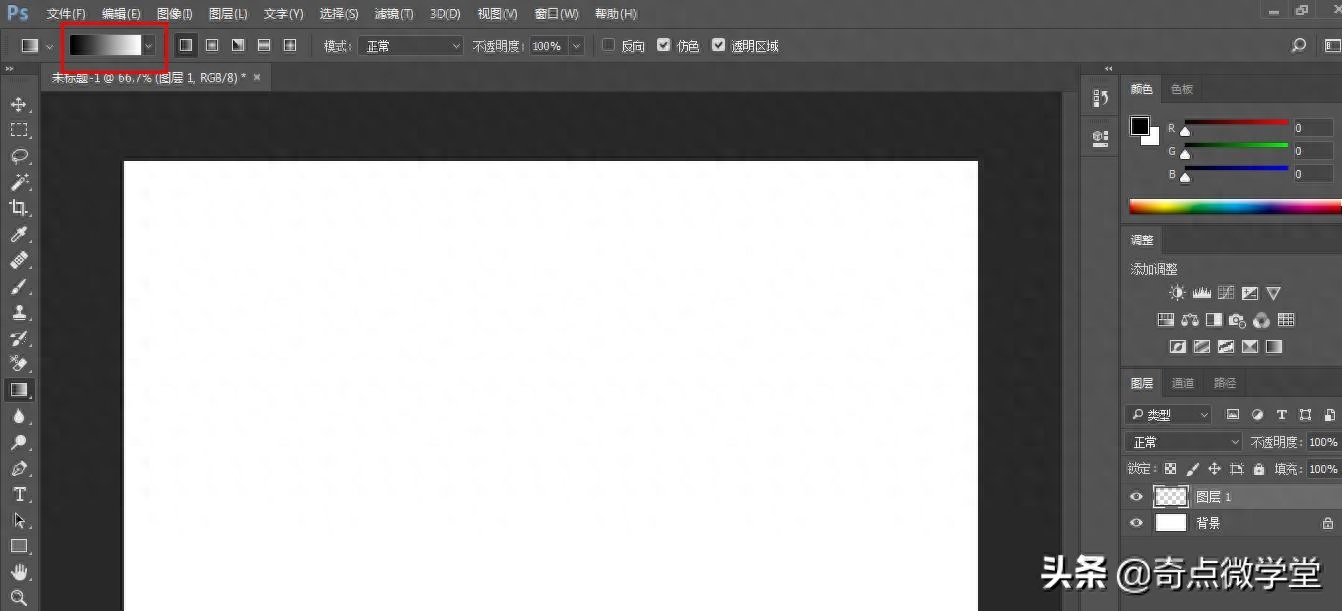
Task: Open the gradient picker dropdown arrow
Action: (x=149, y=46)
